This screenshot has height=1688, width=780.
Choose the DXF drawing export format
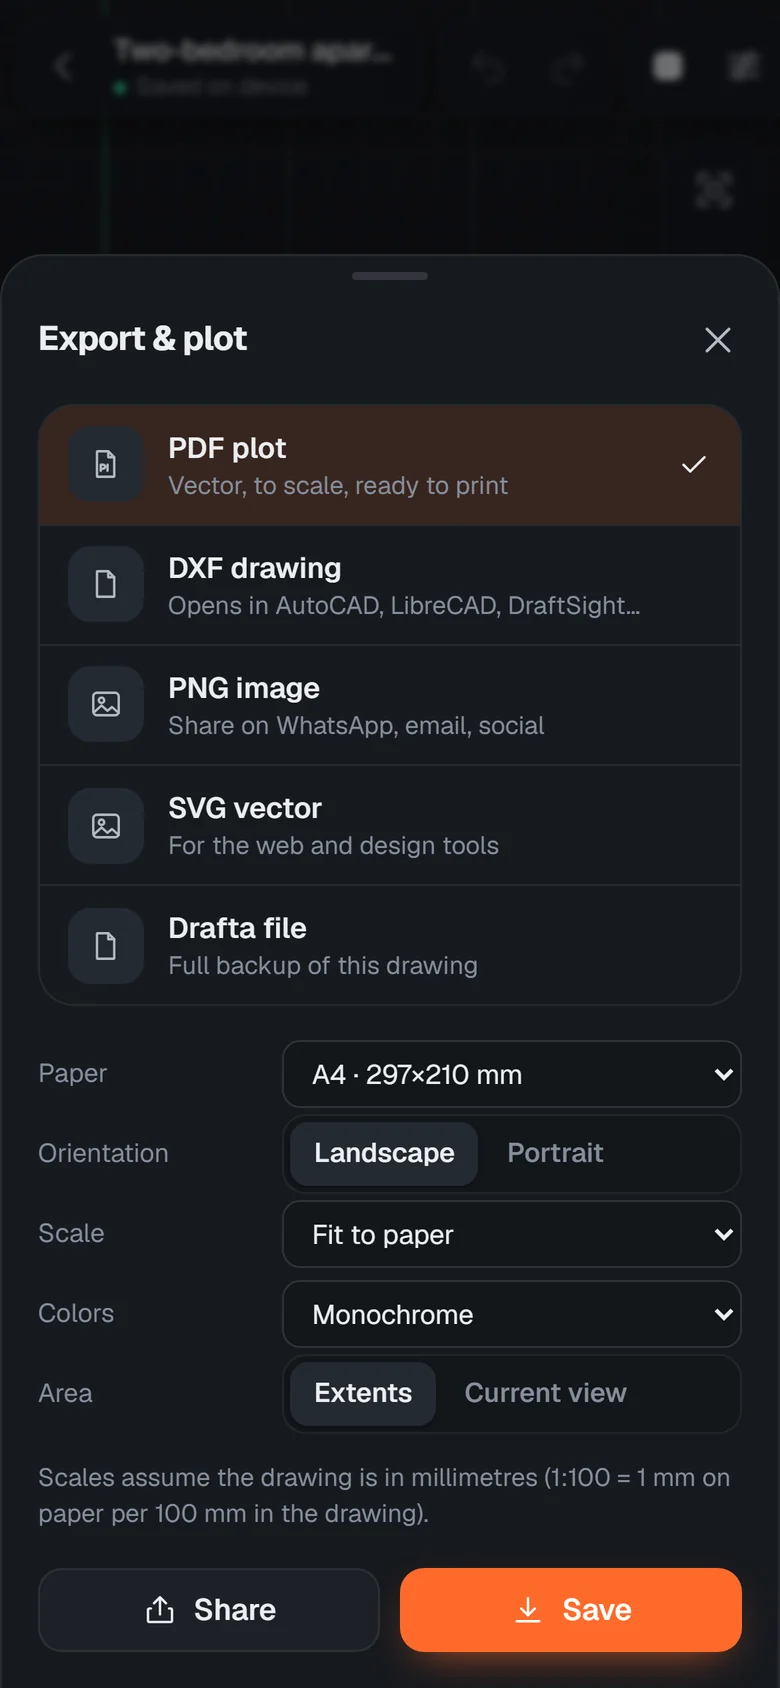pyautogui.click(x=390, y=585)
